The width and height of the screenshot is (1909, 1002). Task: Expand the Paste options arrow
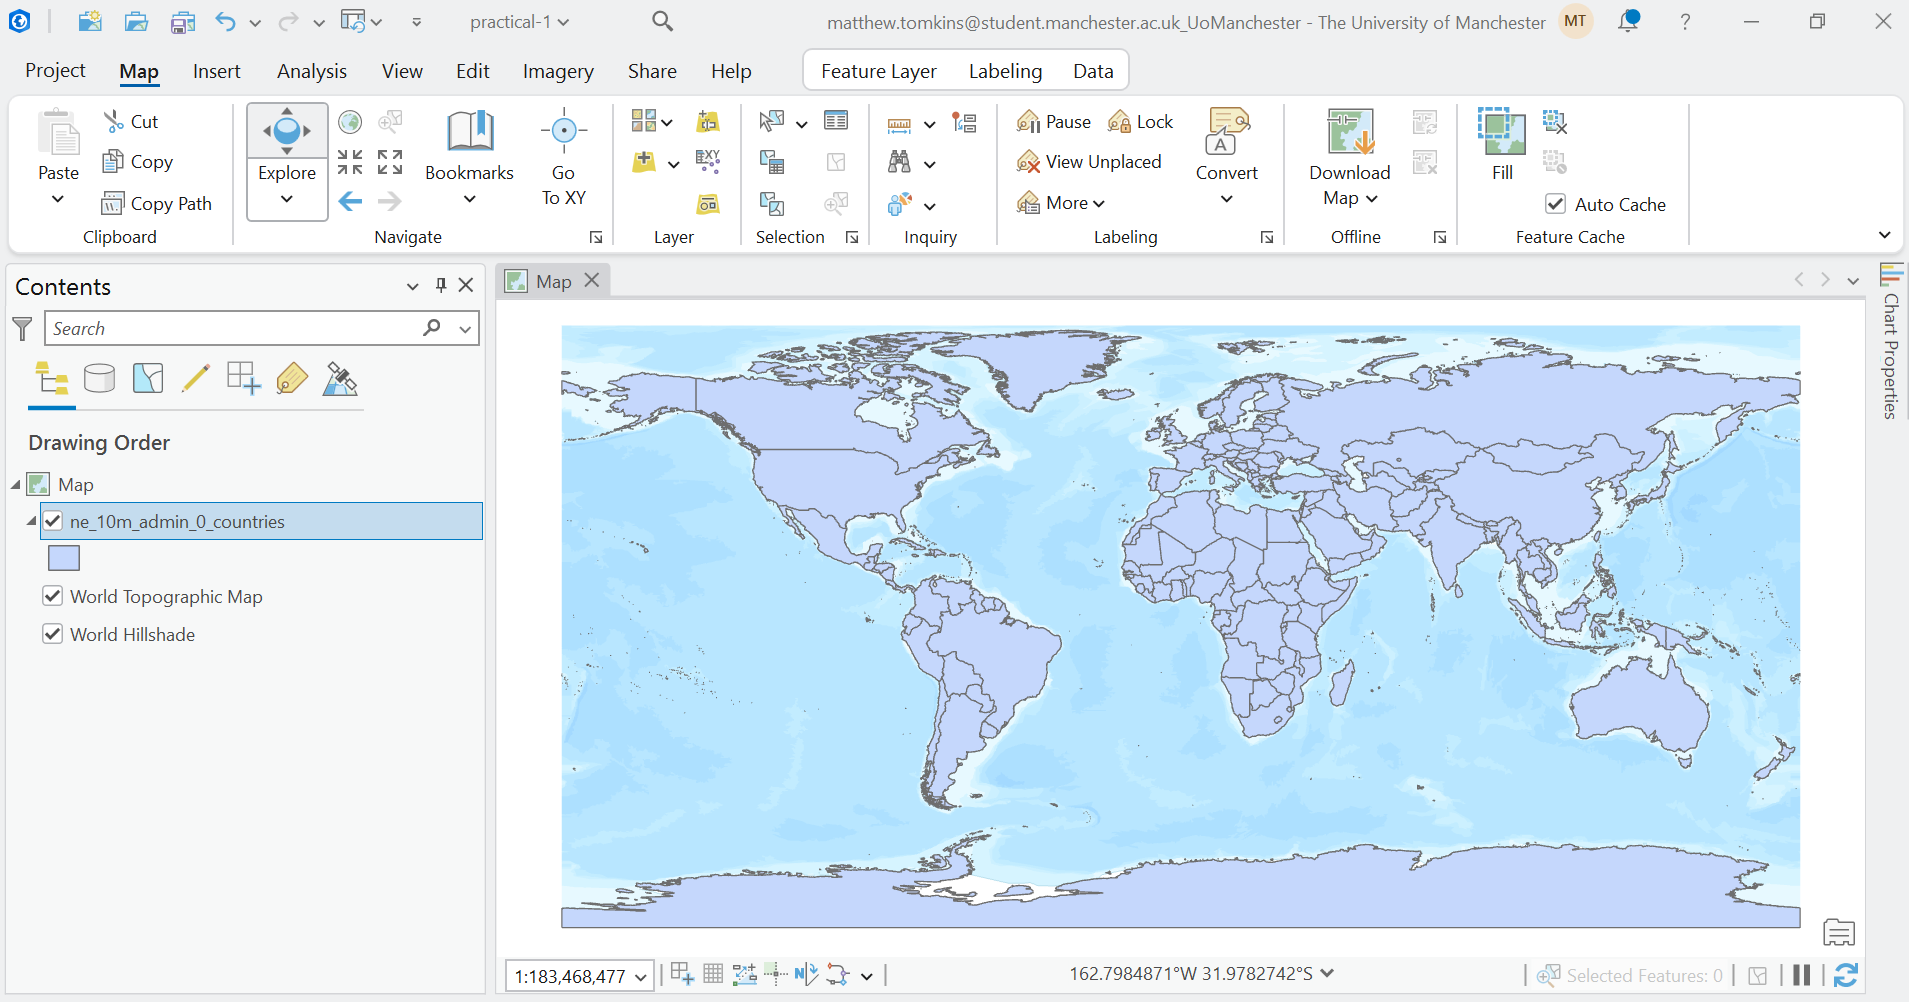58,199
